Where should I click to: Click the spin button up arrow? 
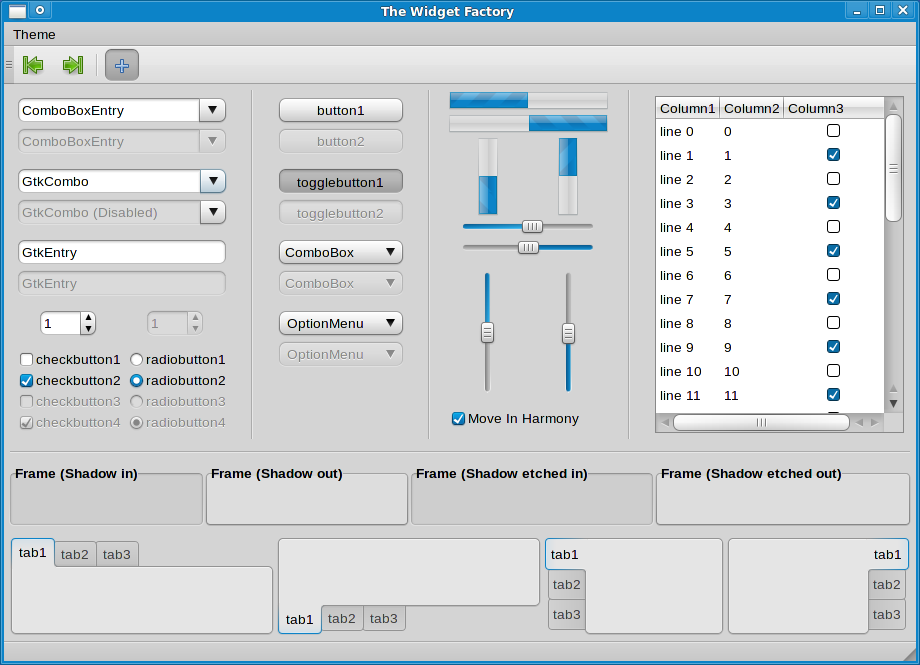click(x=88, y=318)
